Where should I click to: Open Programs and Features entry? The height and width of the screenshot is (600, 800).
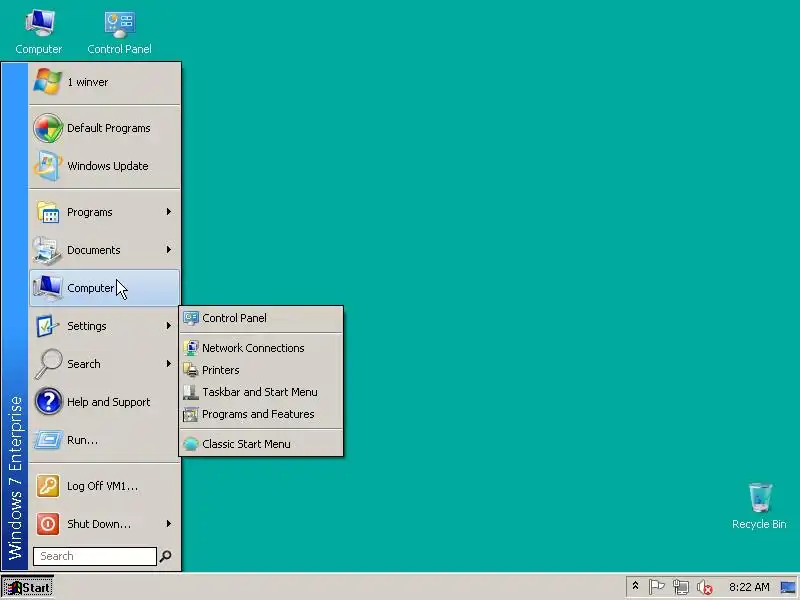(x=261, y=414)
